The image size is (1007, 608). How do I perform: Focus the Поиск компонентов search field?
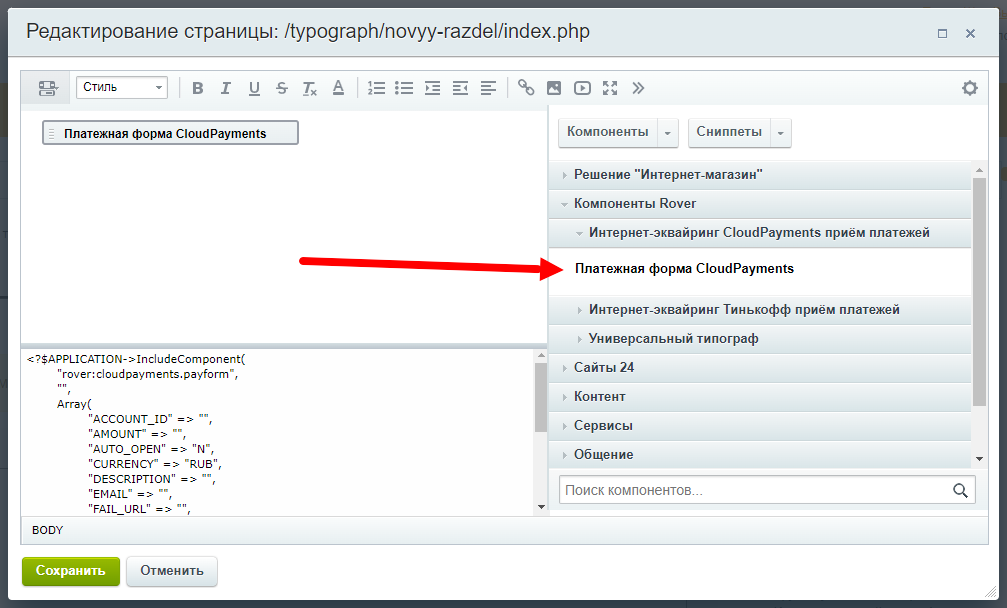pos(767,490)
